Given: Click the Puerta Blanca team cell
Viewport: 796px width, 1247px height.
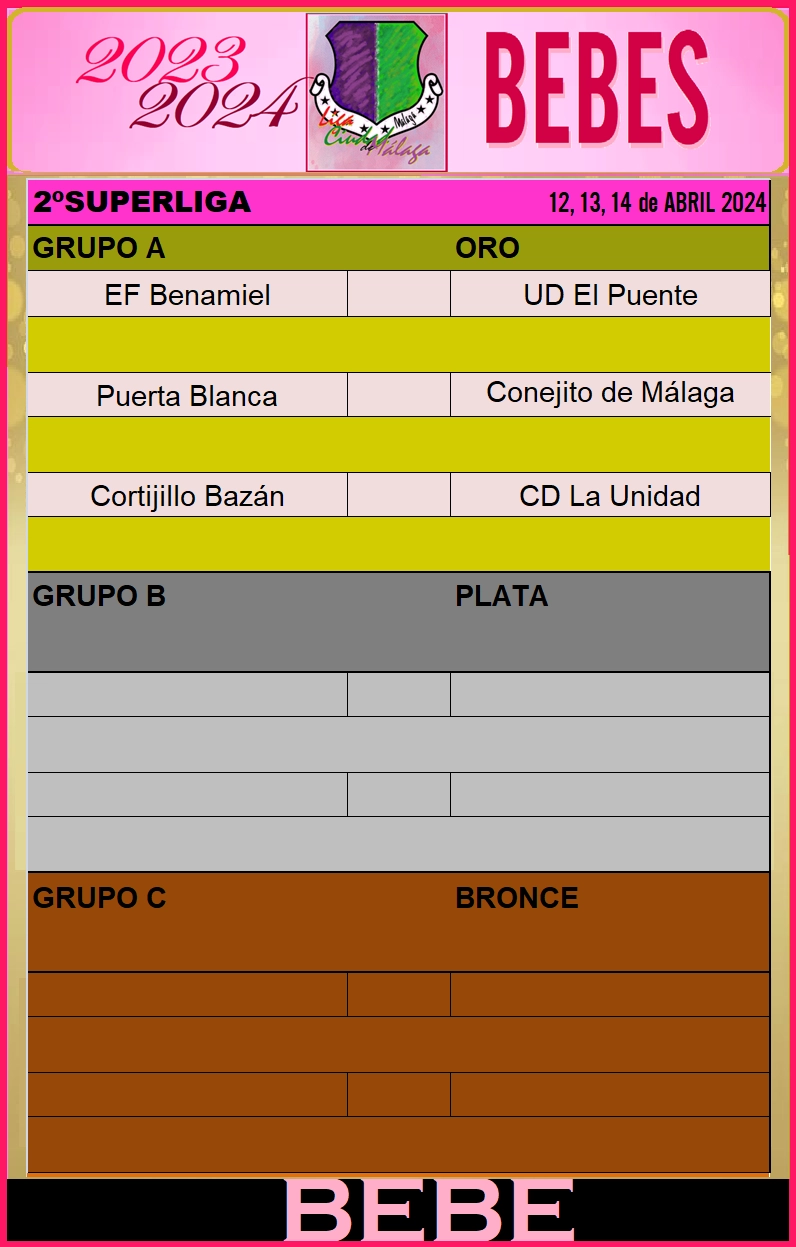Looking at the screenshot, I should [x=187, y=395].
